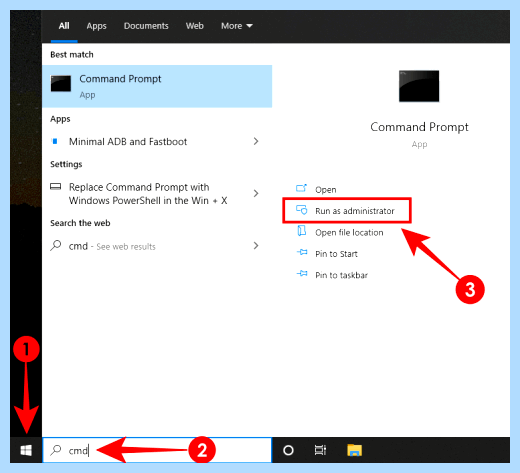Open Cortana circle icon on taskbar
520x473 pixels.
pyautogui.click(x=288, y=450)
